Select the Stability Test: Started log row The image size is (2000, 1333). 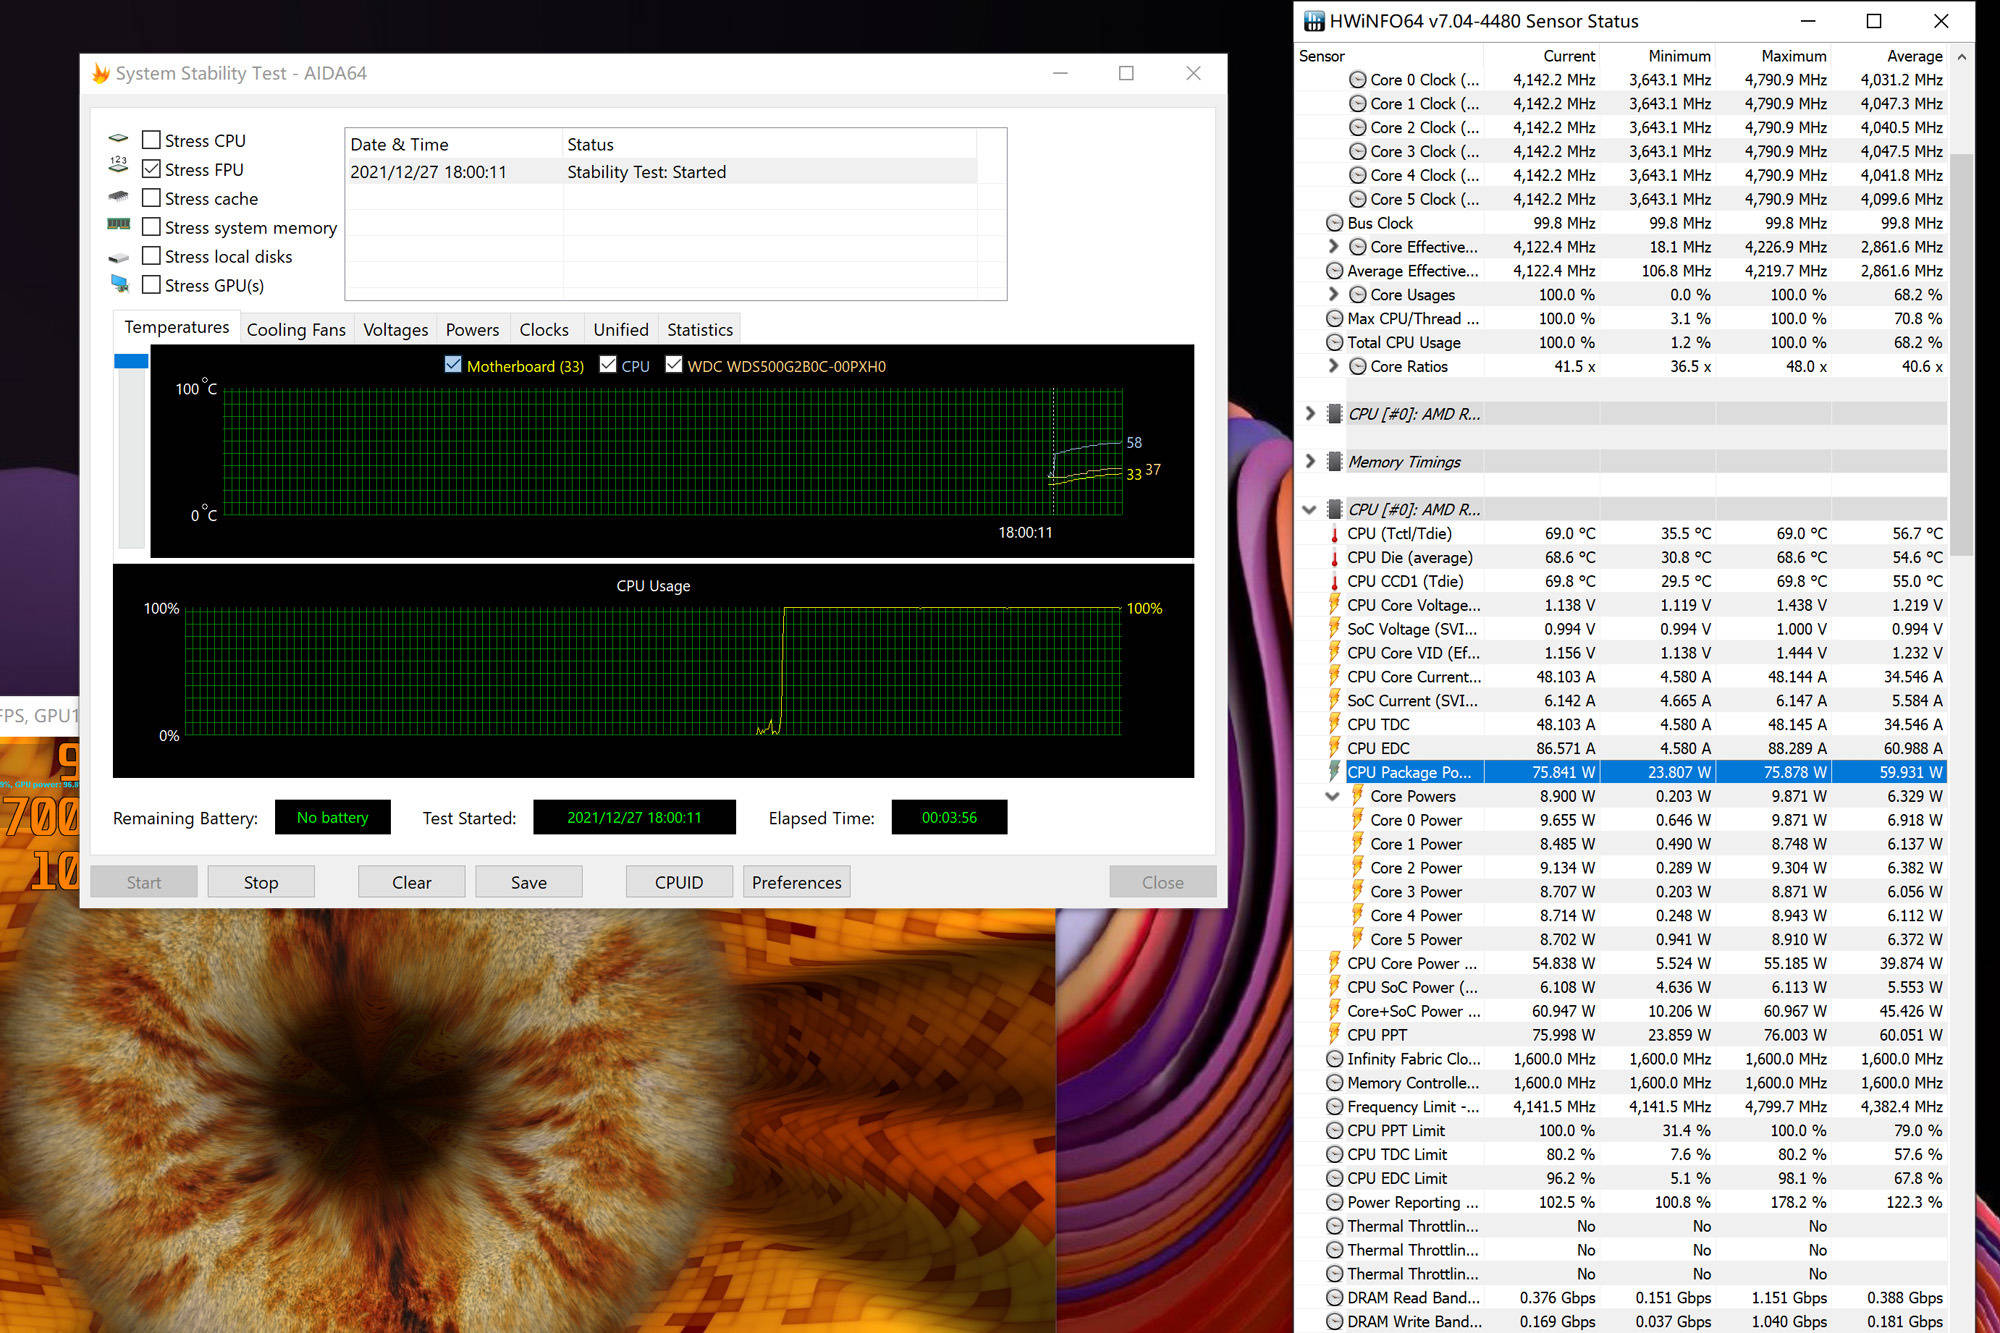click(x=663, y=172)
